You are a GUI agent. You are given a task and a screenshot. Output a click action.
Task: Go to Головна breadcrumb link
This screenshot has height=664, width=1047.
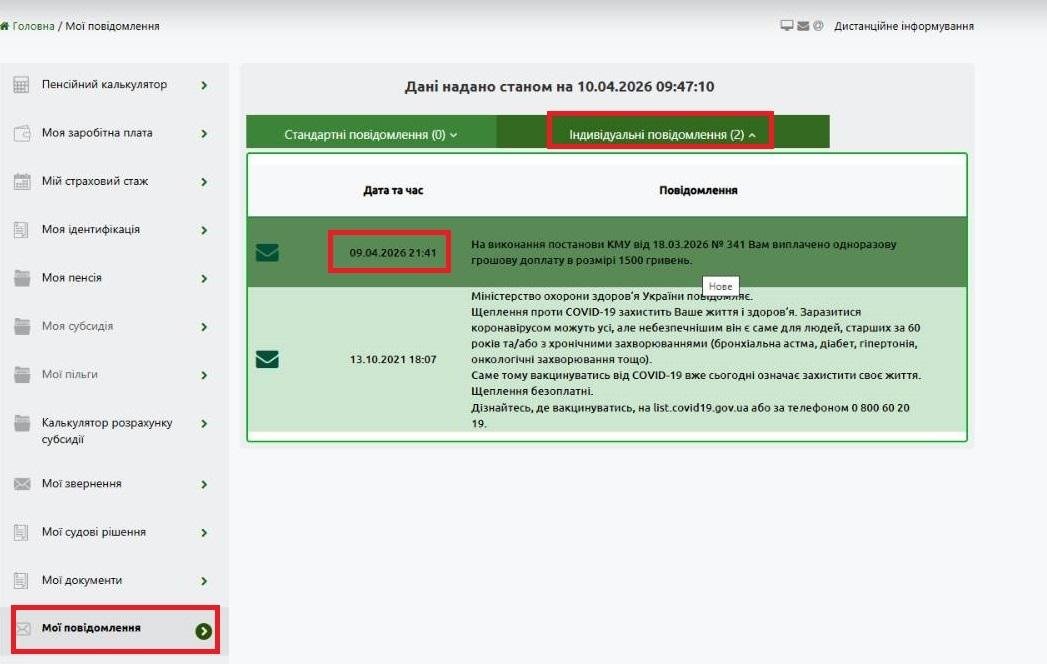(x=33, y=26)
